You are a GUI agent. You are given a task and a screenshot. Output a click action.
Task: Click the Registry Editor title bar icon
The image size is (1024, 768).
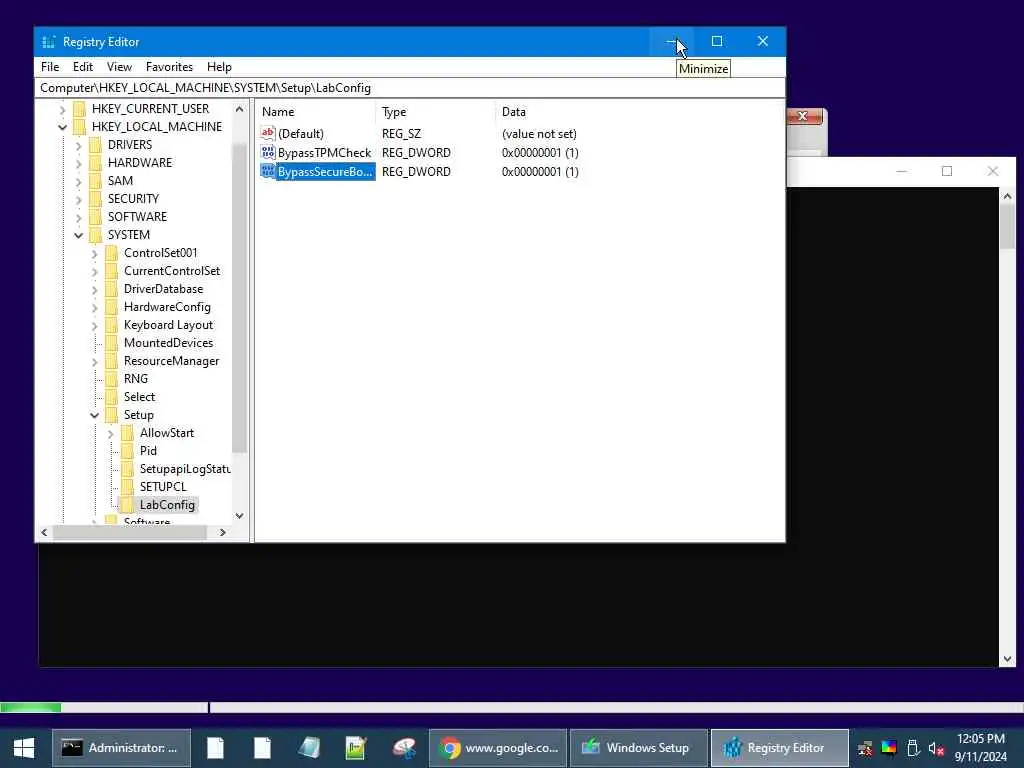48,42
